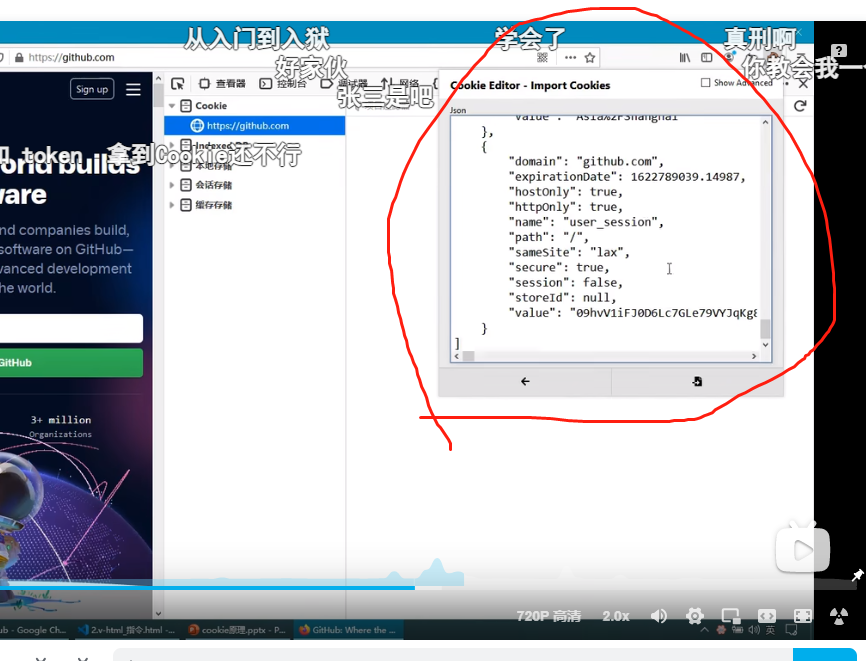Select https://github.com under Cookie
Screen dimensions: 866x661
[x=255, y=126]
